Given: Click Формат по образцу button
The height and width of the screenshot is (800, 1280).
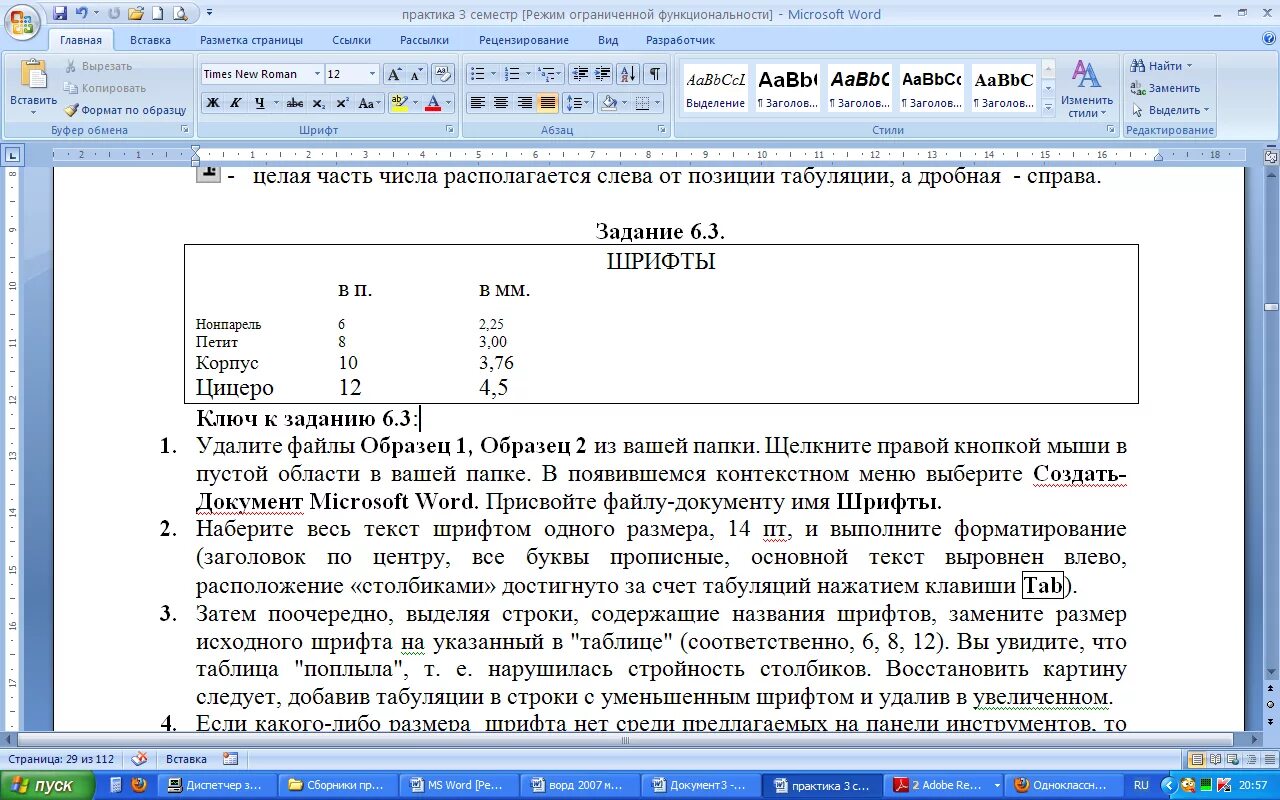Looking at the screenshot, I should coord(126,110).
